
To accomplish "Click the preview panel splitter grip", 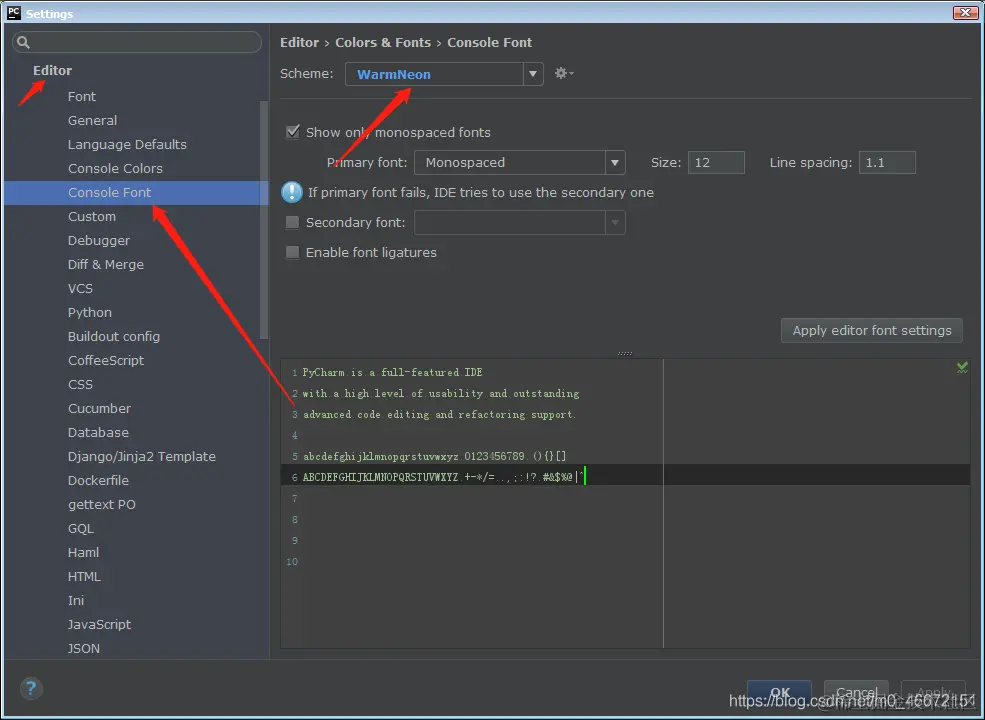I will [x=625, y=353].
